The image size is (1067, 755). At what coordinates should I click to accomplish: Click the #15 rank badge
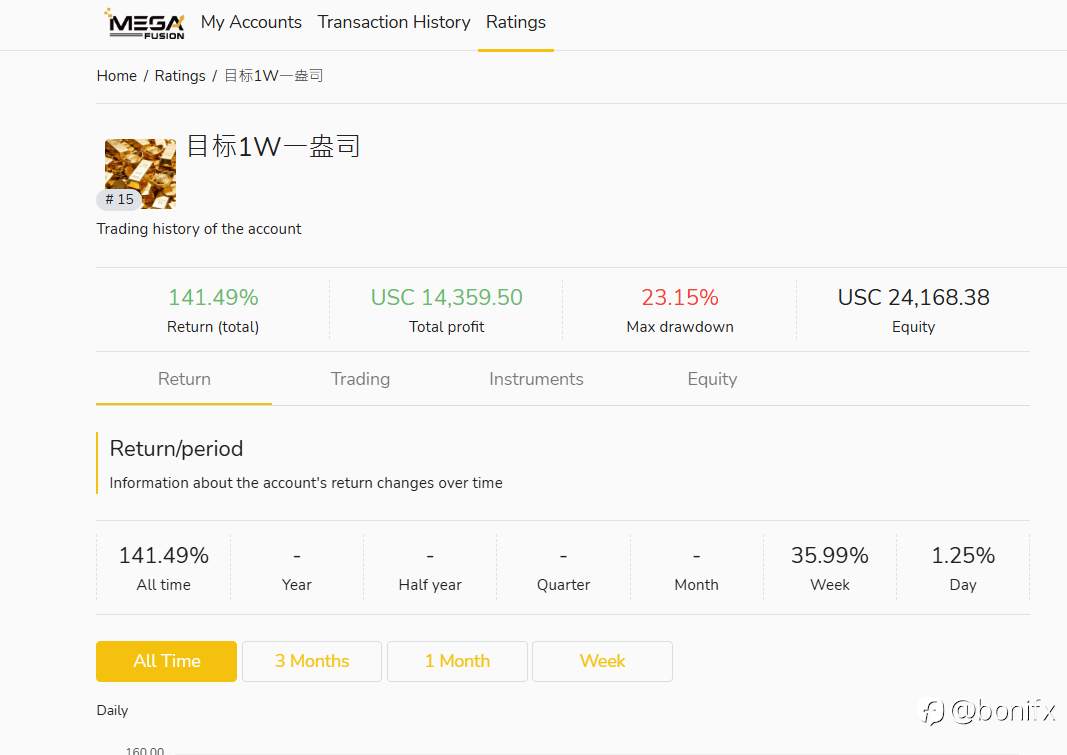(118, 199)
